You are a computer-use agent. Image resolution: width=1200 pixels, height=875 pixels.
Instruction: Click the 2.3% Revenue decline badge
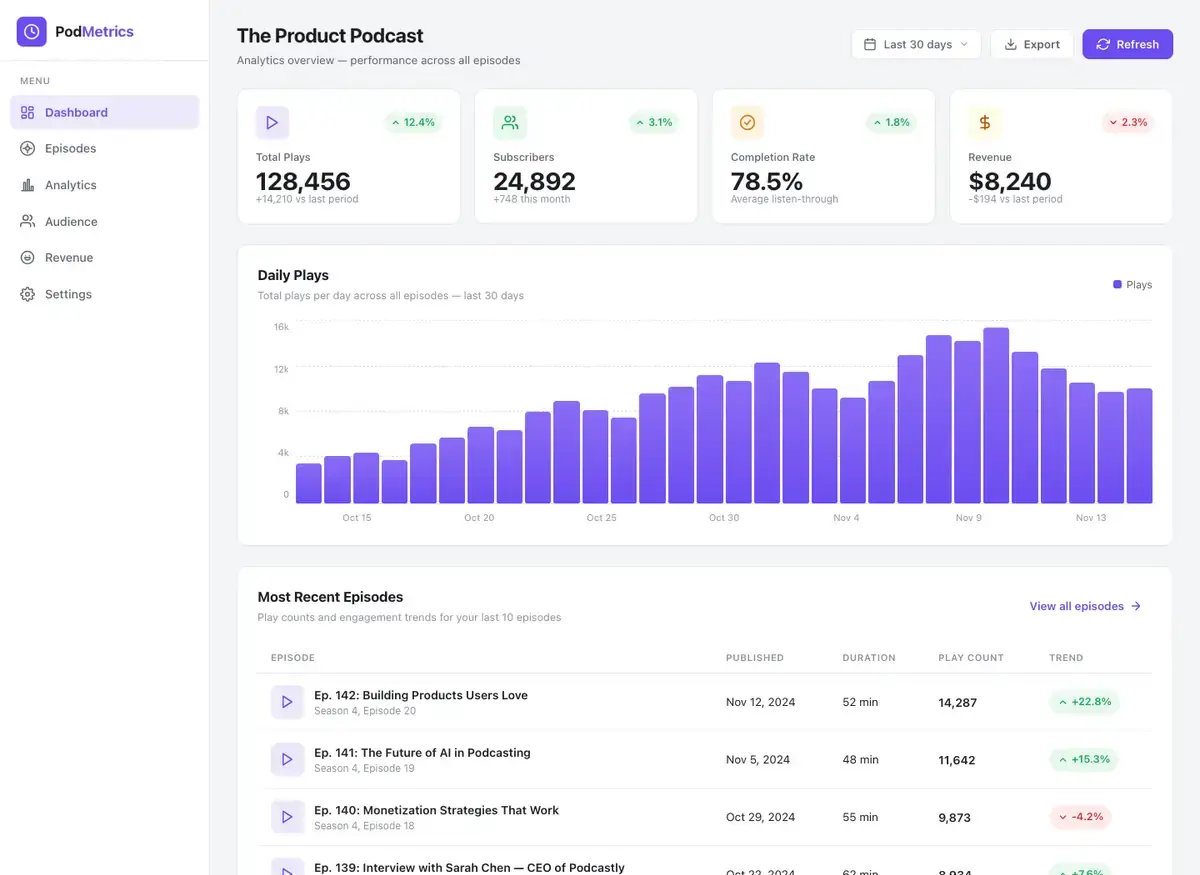pos(1127,122)
